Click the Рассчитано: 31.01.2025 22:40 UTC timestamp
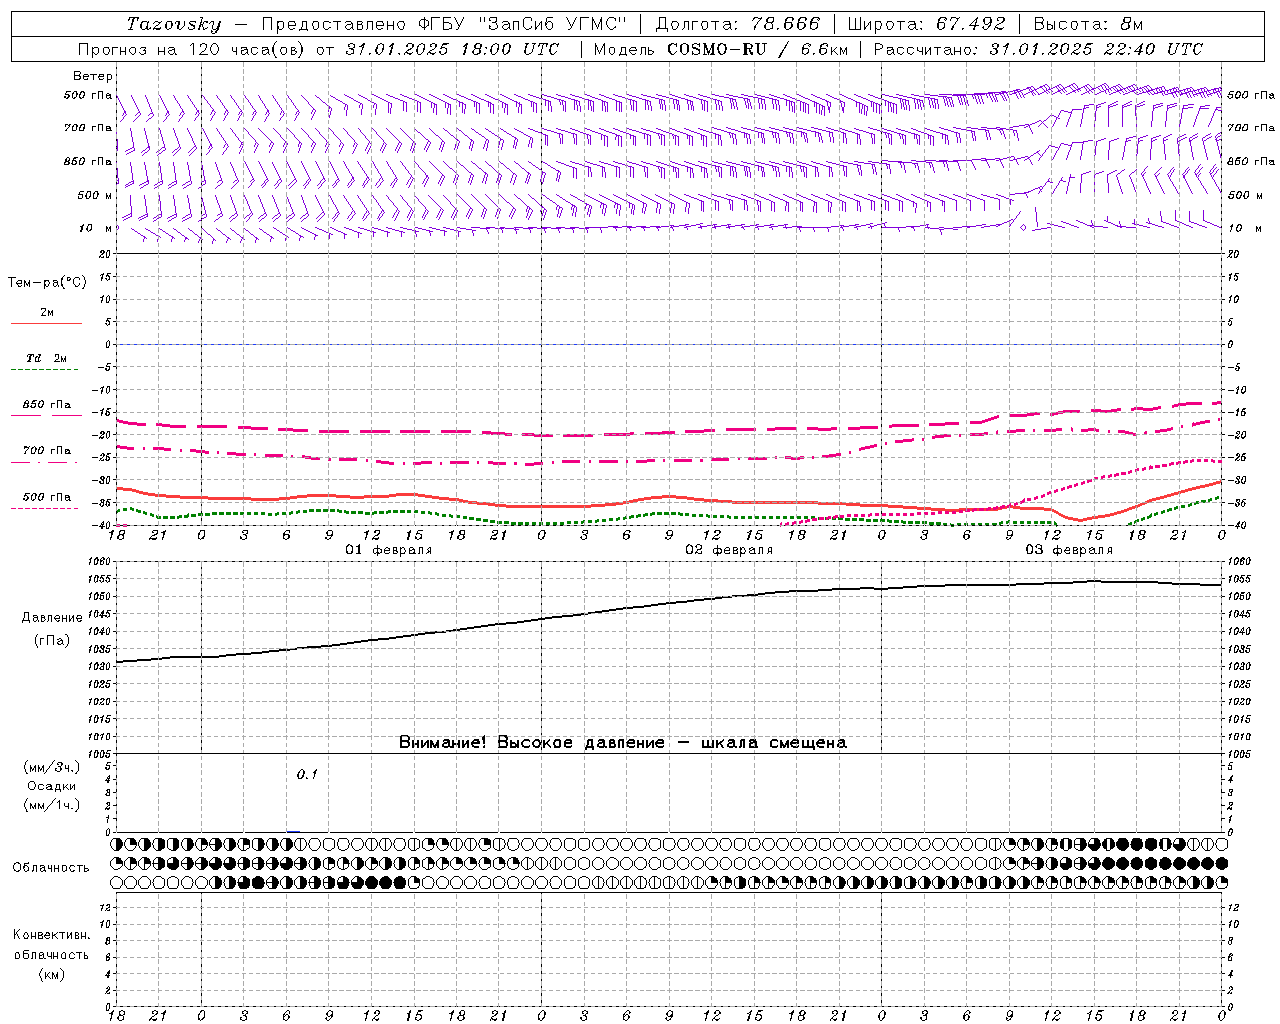 1038,49
